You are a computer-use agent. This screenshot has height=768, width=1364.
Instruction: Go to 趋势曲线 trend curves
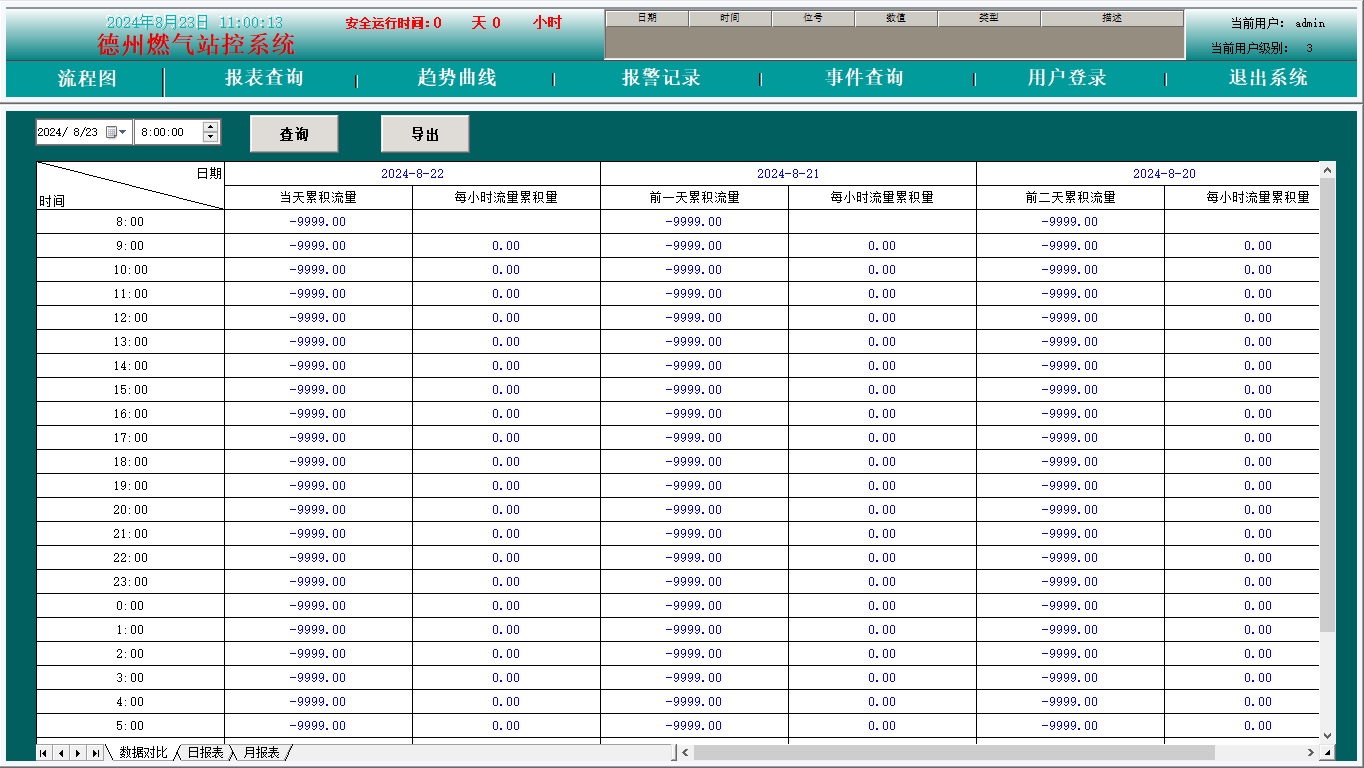tap(457, 78)
